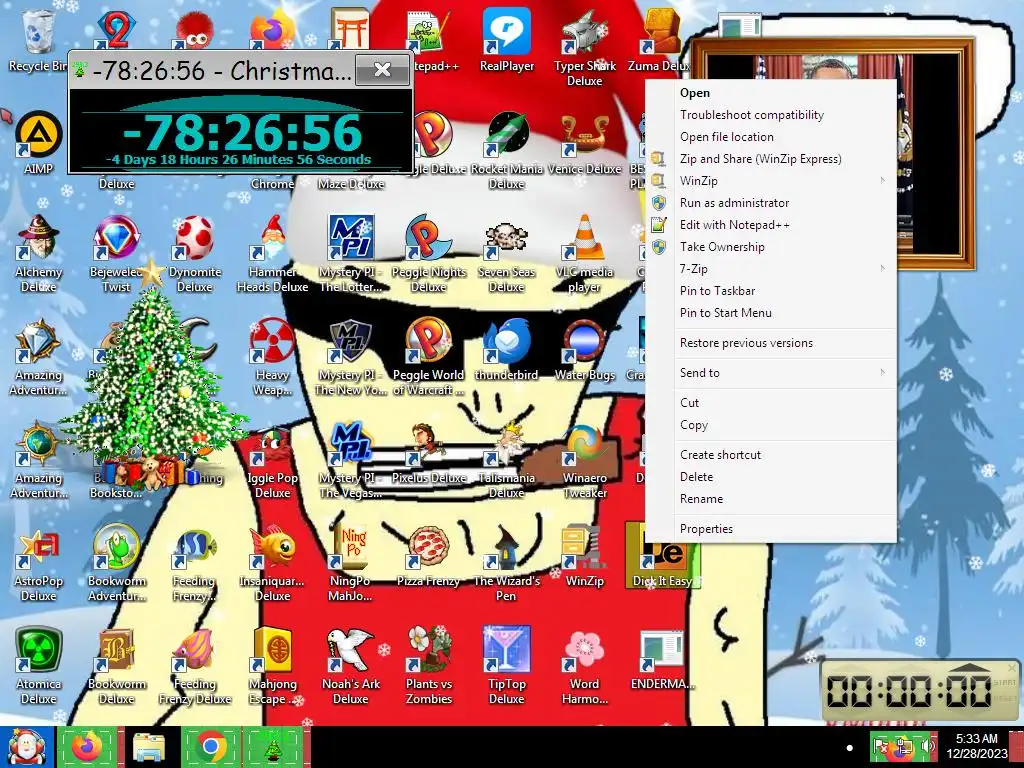
Task: Open the ENDERMA desktop shortcut
Action: (662, 658)
